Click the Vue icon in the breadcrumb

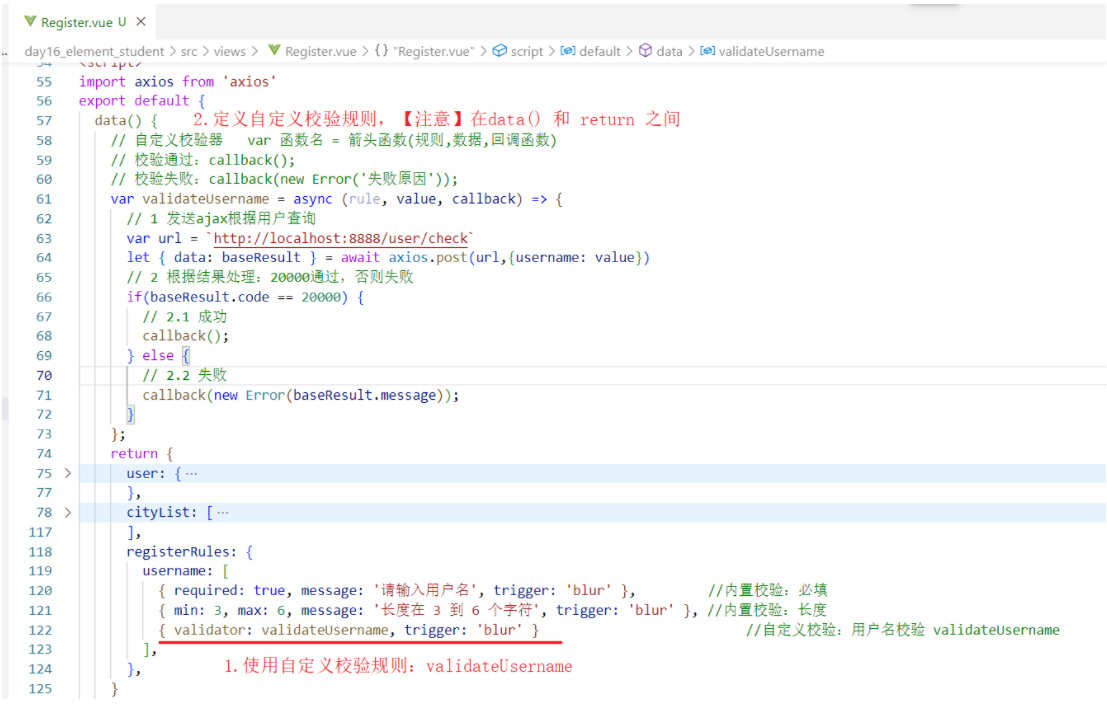(x=274, y=51)
